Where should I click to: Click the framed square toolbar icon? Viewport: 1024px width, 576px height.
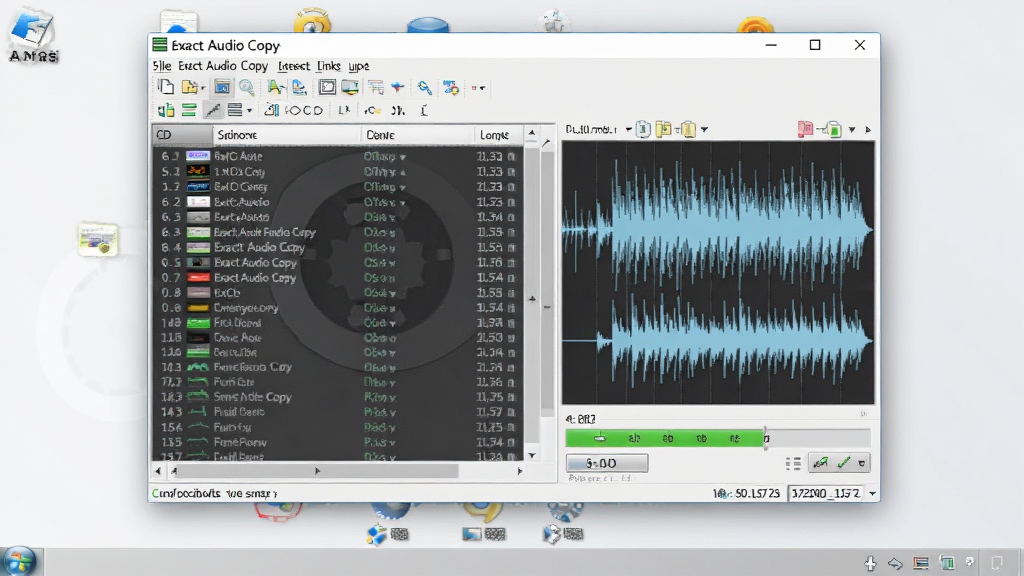(327, 87)
